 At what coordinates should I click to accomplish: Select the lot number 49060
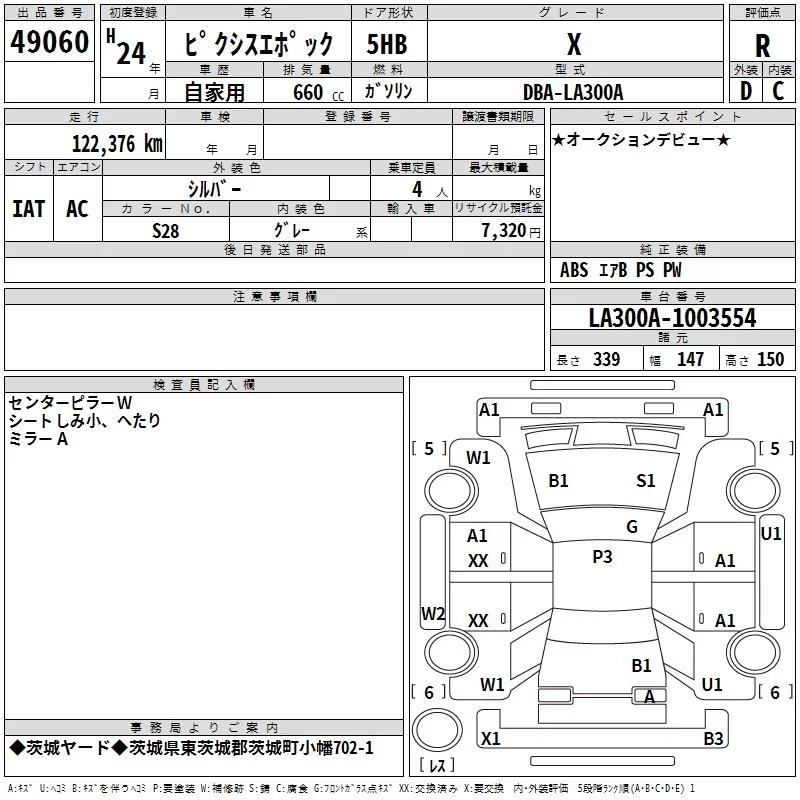click(x=49, y=43)
